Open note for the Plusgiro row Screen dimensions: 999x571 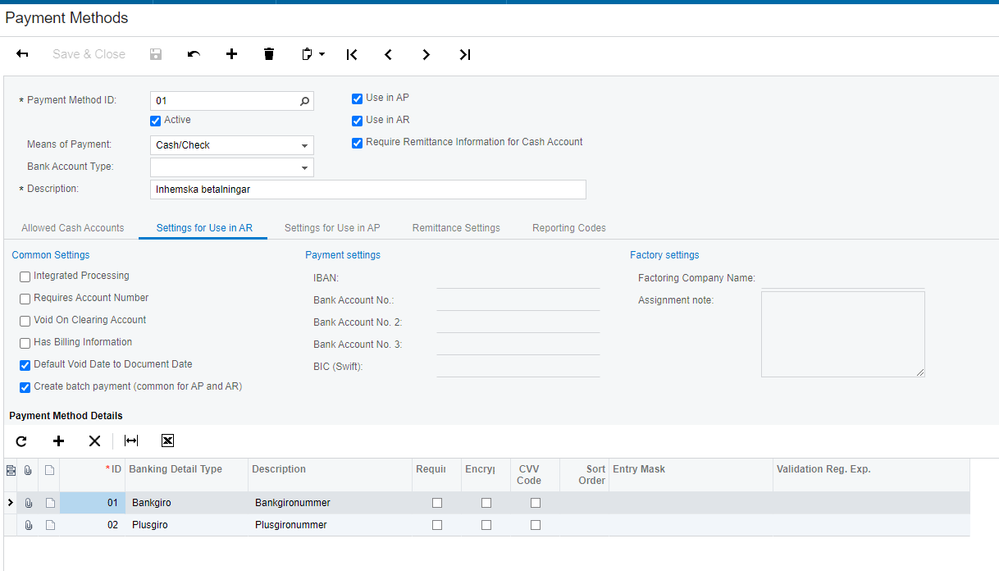point(50,525)
